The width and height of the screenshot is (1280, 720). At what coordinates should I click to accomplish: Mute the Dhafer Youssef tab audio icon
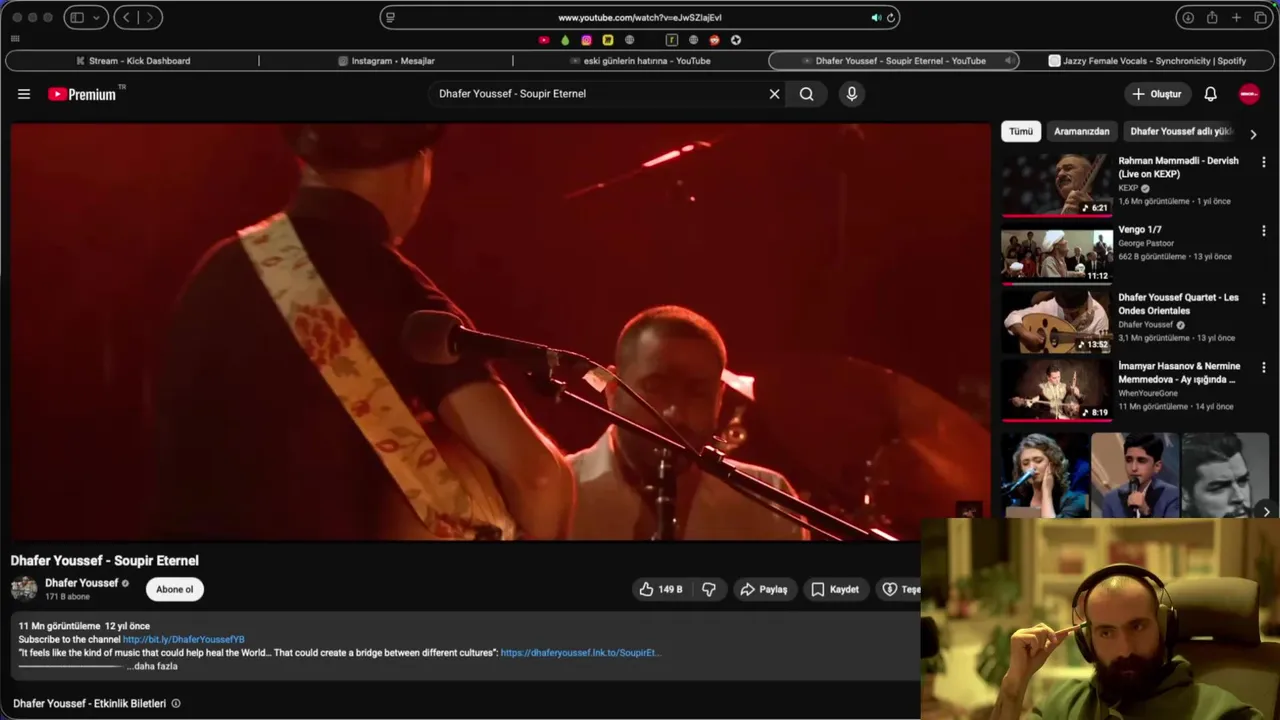pyautogui.click(x=1008, y=61)
